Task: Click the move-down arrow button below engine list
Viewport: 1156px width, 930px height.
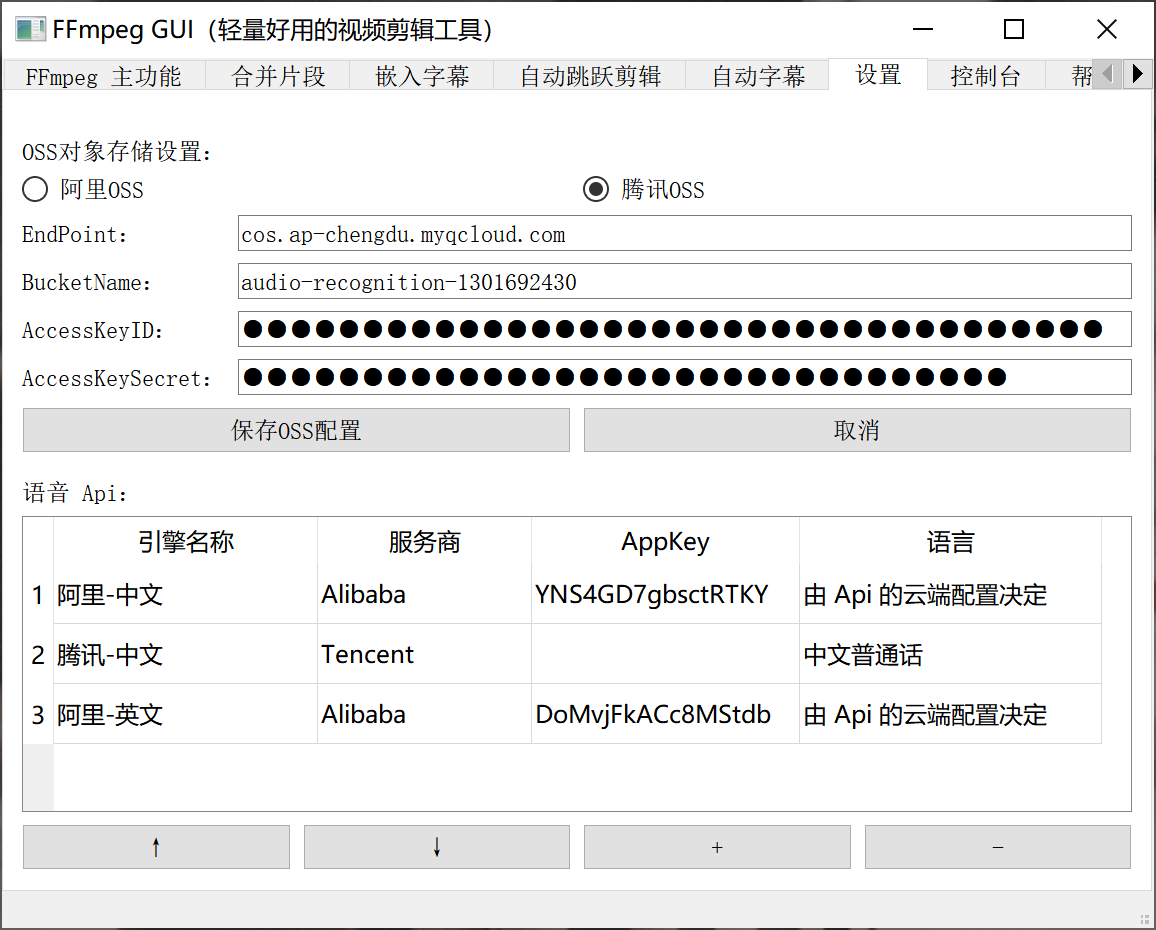Action: coord(436,847)
